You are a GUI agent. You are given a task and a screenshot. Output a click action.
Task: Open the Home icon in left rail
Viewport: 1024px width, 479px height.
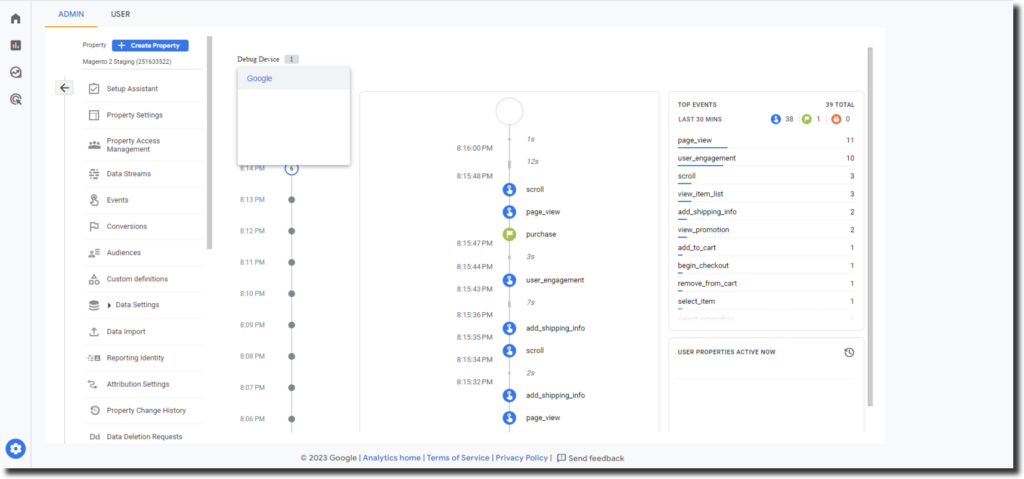(x=15, y=18)
